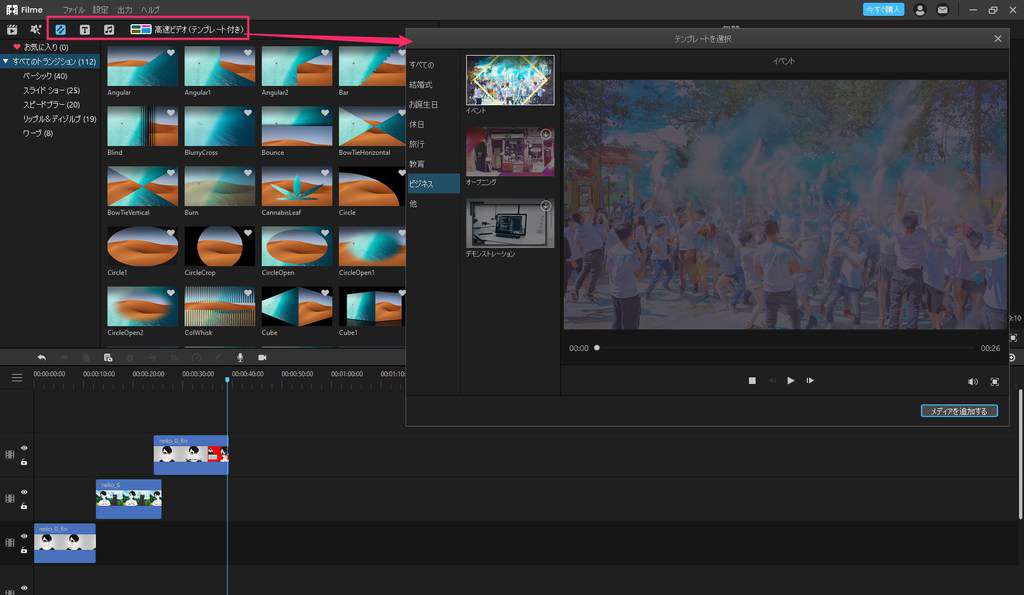Click the undo arrow in timeline toolbar
1024x595 pixels.
point(42,357)
